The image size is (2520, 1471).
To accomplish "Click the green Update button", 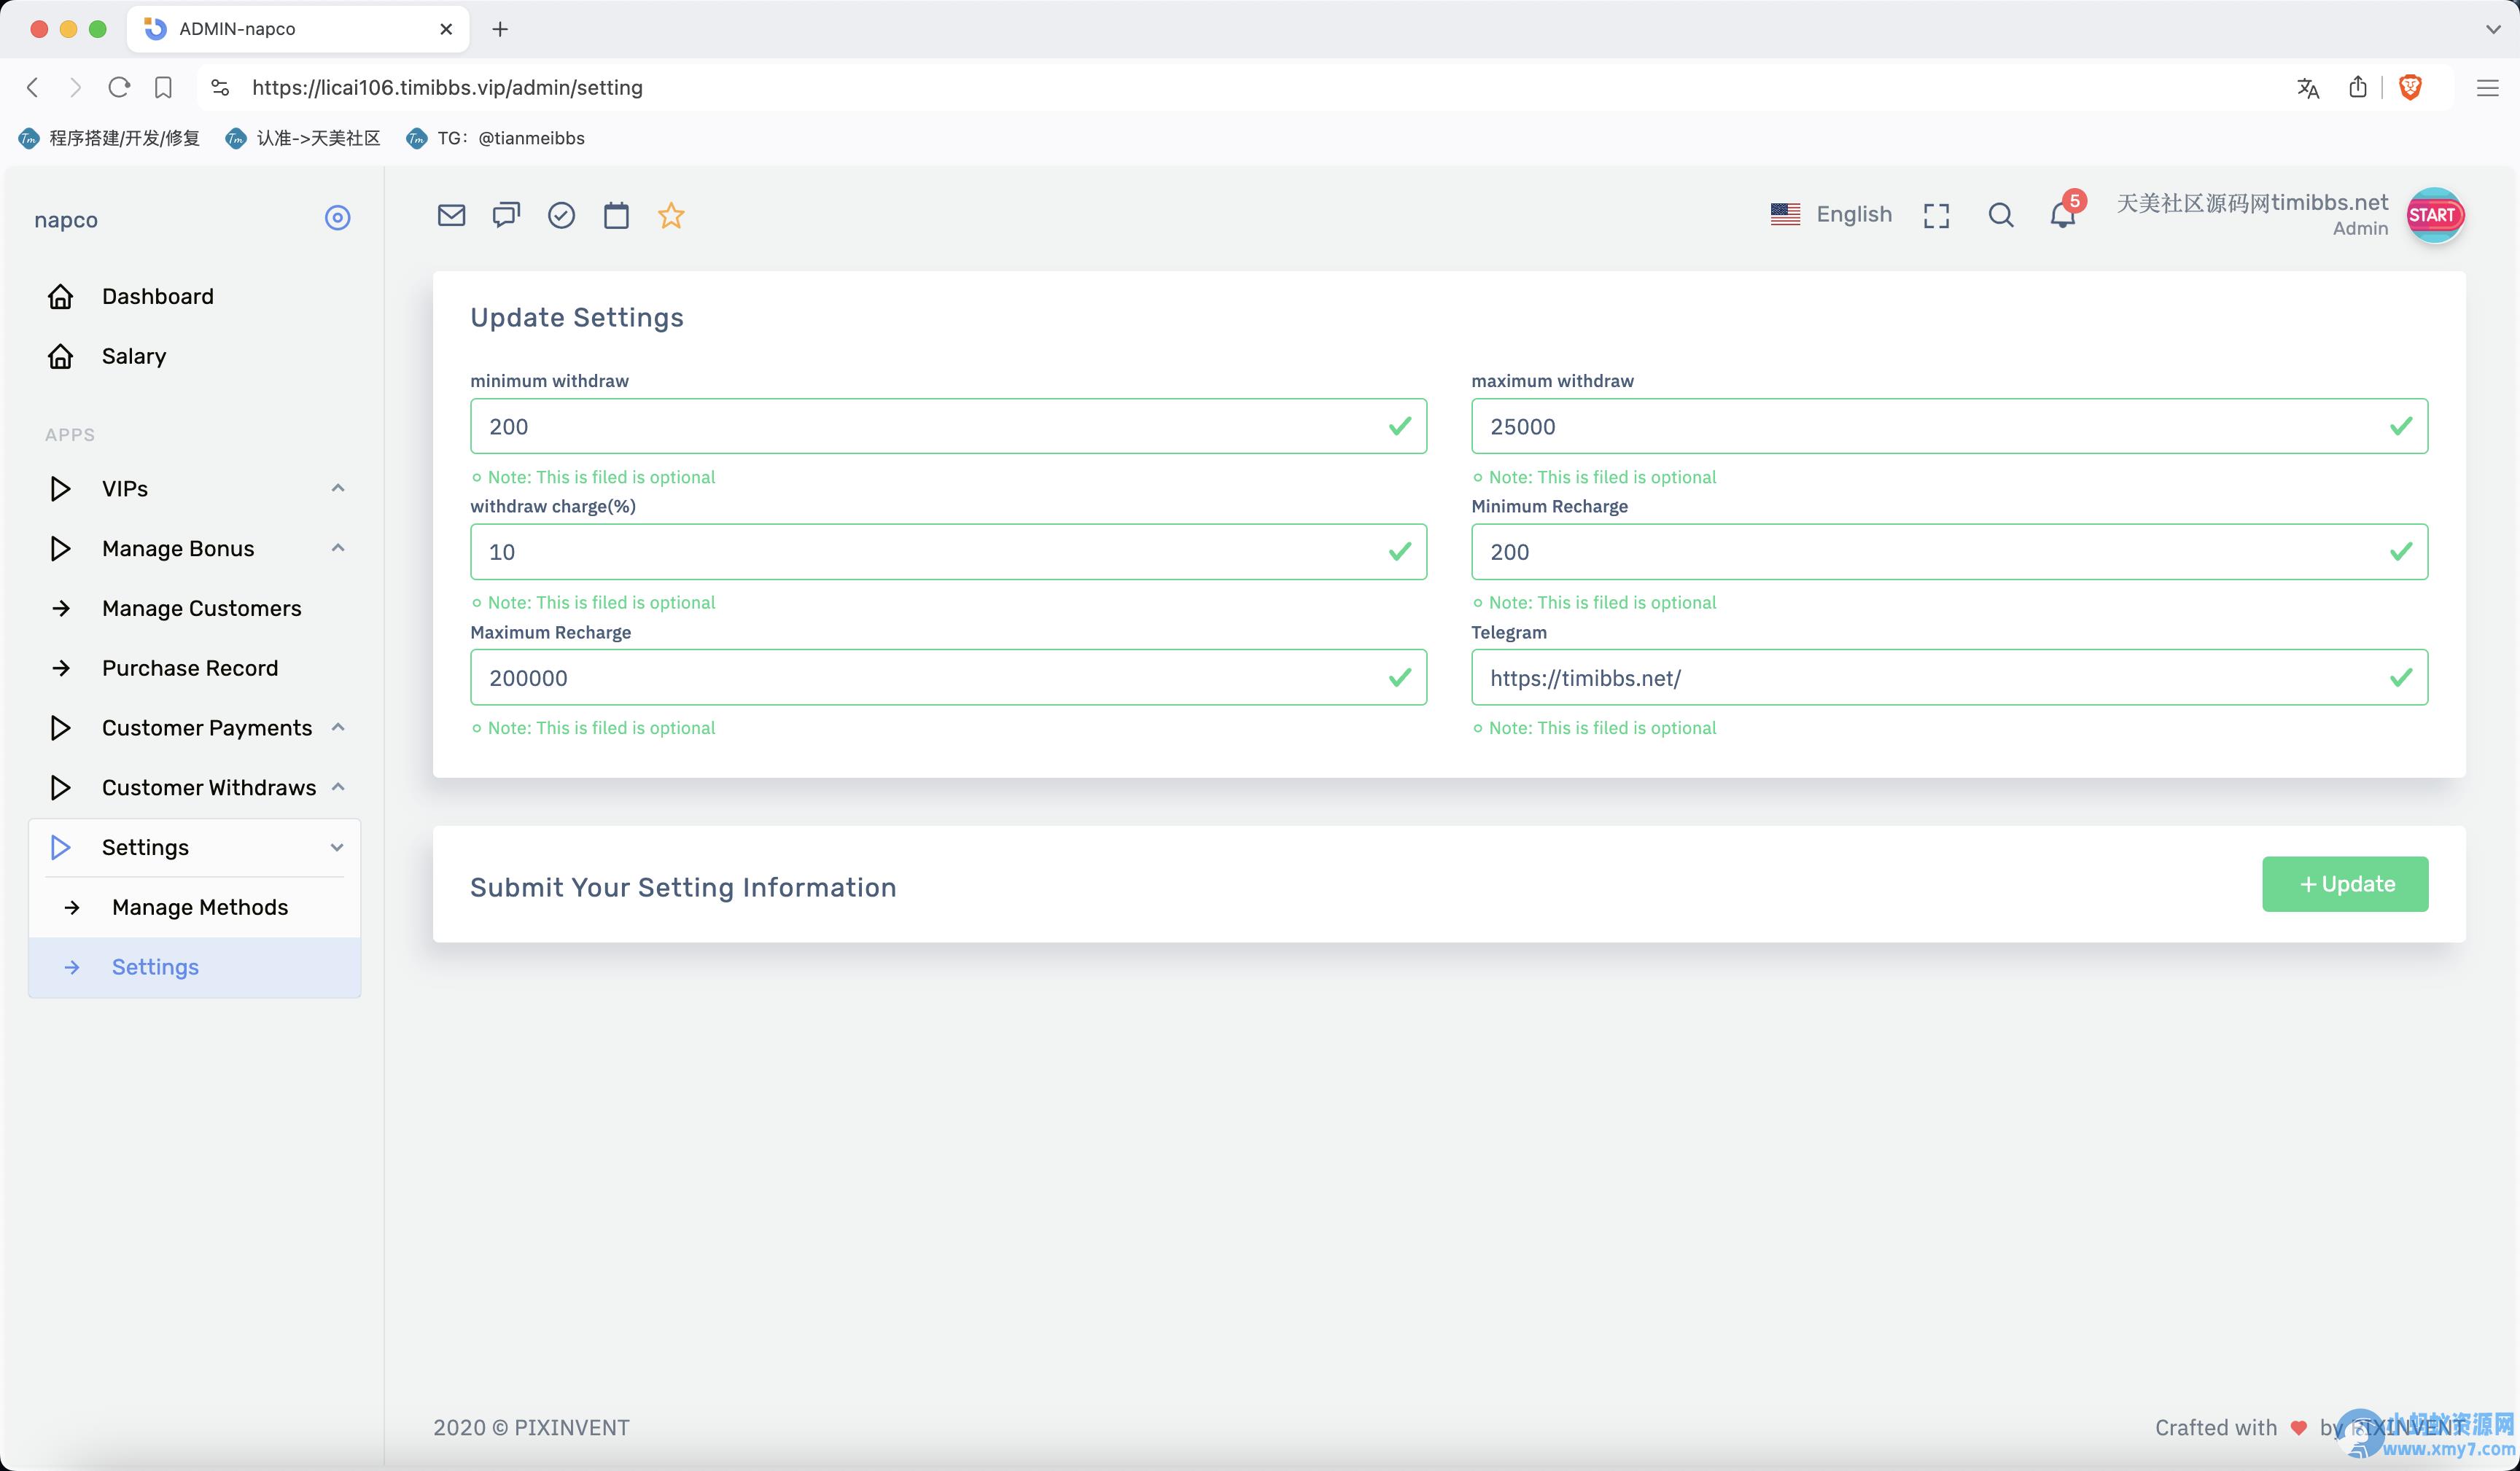I will (x=2345, y=884).
